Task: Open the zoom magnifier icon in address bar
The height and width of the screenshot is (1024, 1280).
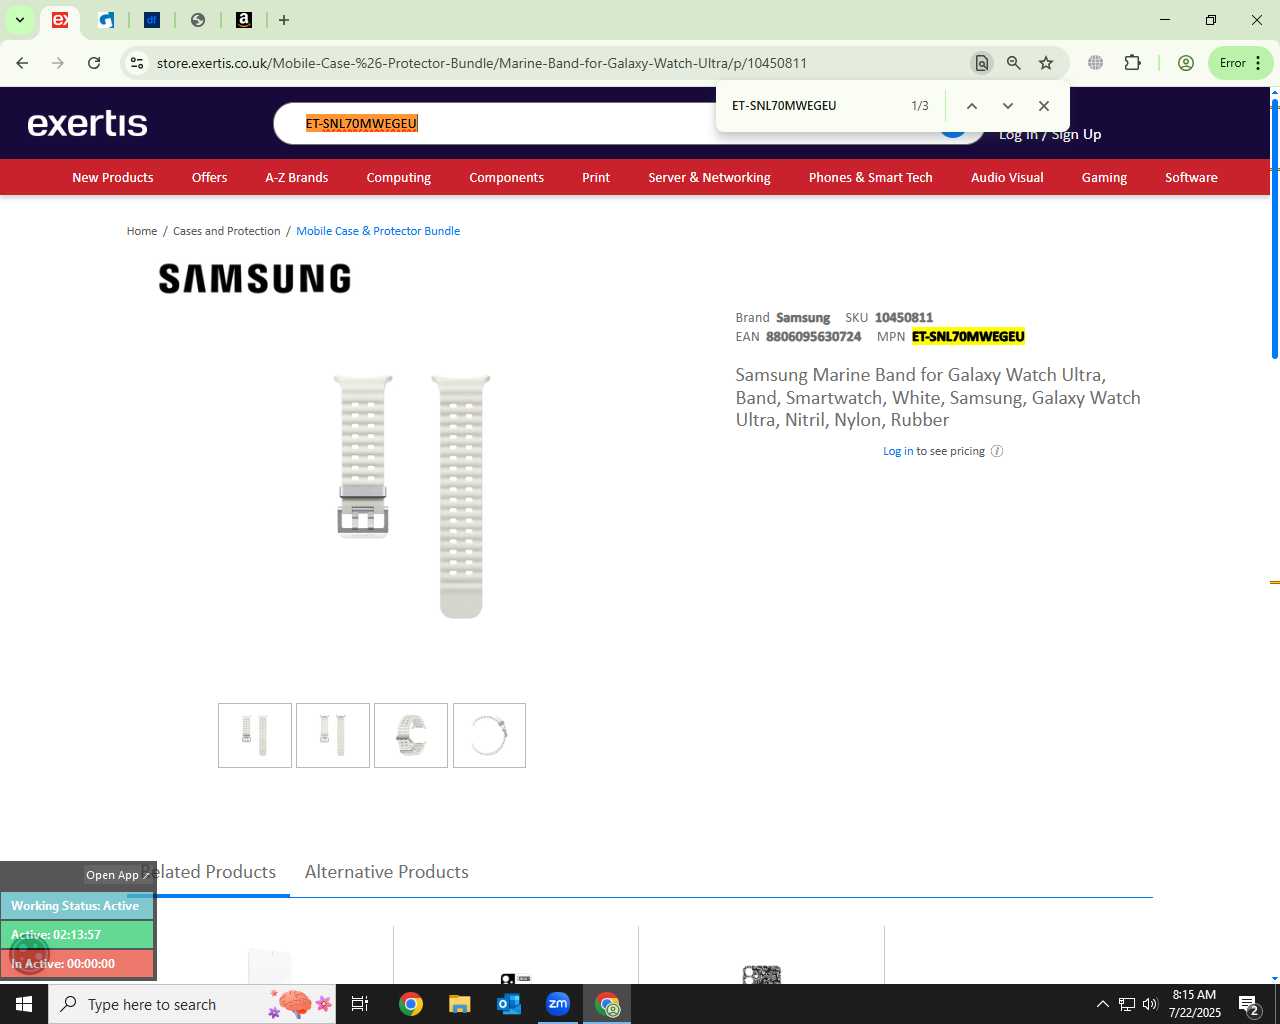Action: (1014, 63)
